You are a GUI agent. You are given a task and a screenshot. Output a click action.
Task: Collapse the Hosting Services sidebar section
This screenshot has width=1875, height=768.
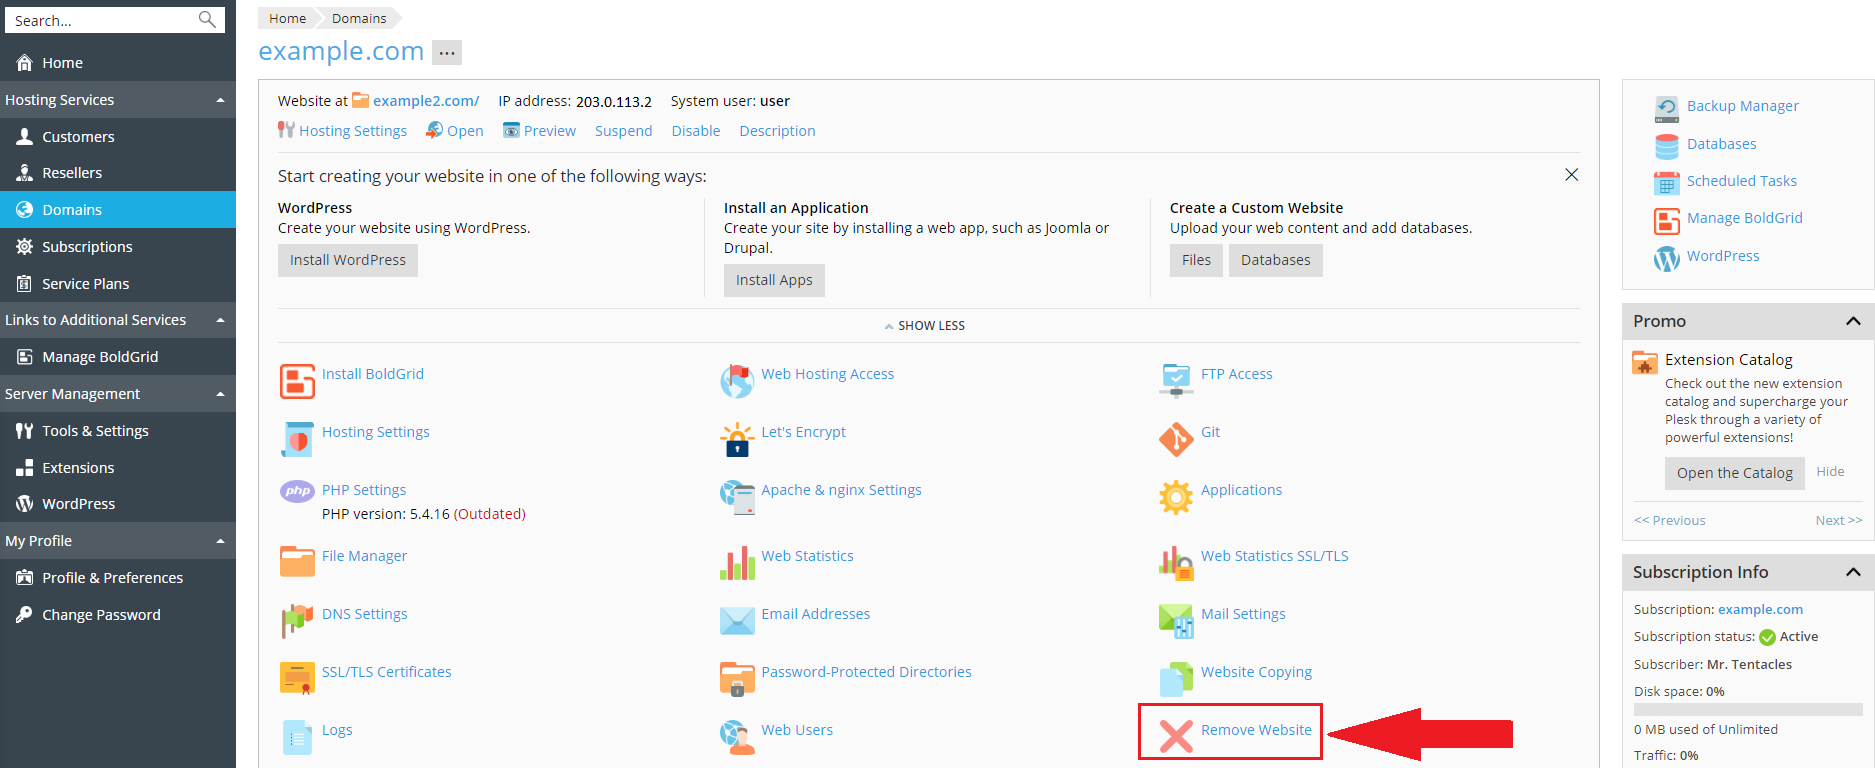pos(220,100)
